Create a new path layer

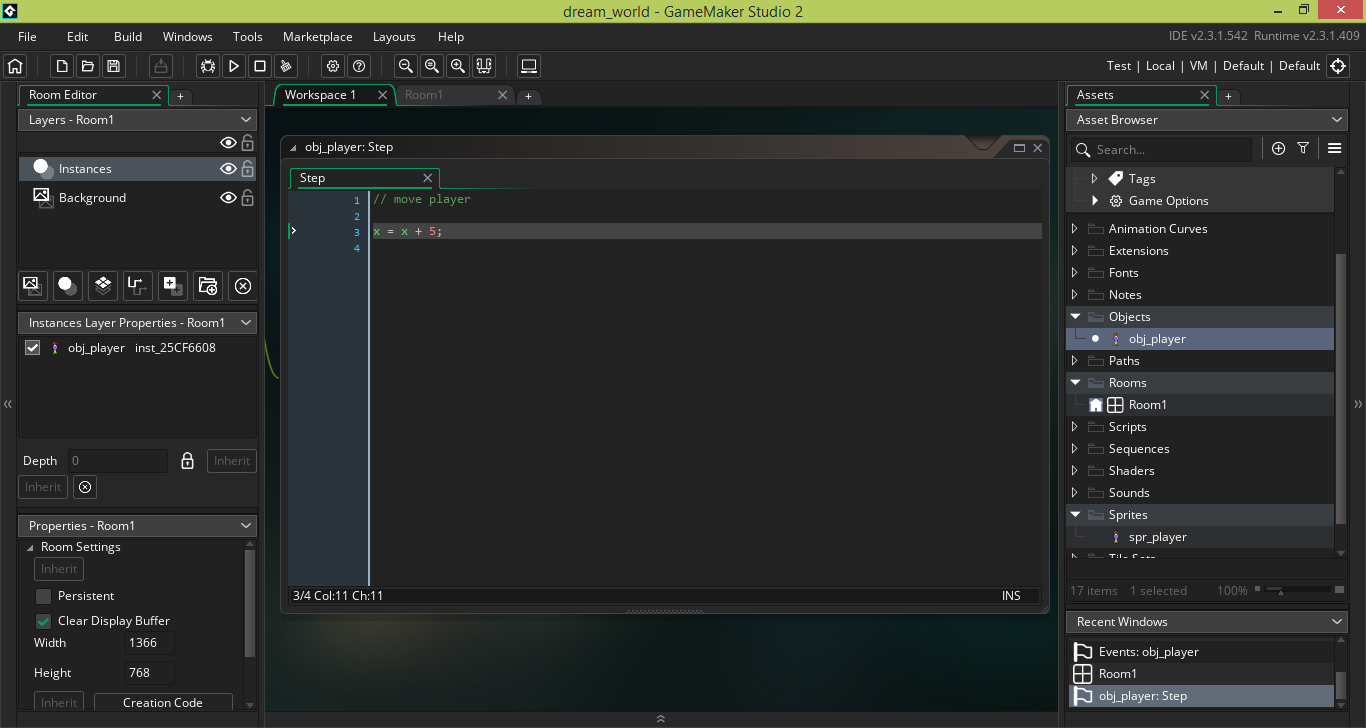138,285
